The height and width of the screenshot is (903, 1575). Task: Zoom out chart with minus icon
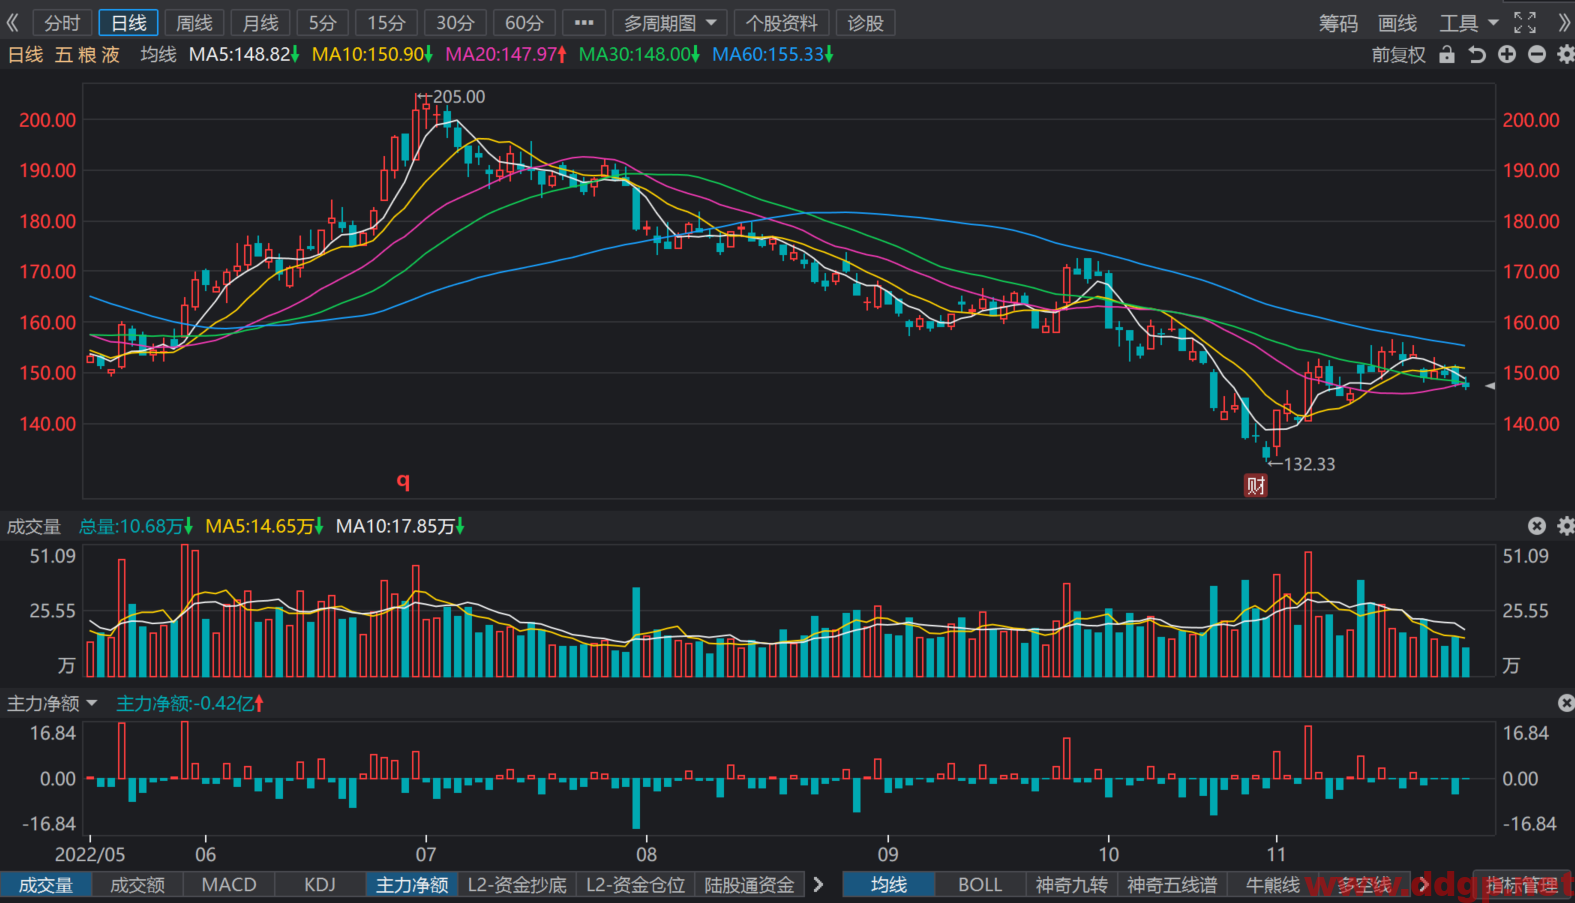(x=1537, y=54)
